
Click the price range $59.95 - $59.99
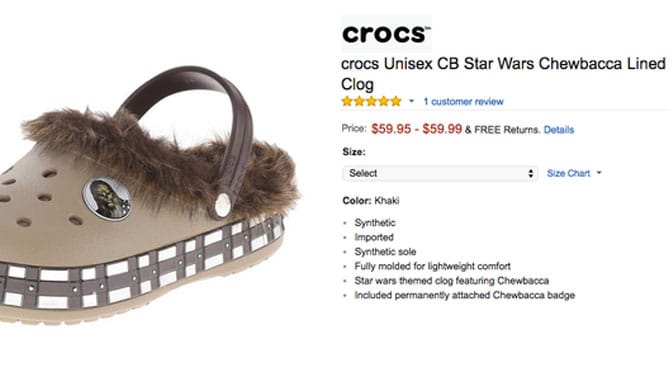[416, 129]
